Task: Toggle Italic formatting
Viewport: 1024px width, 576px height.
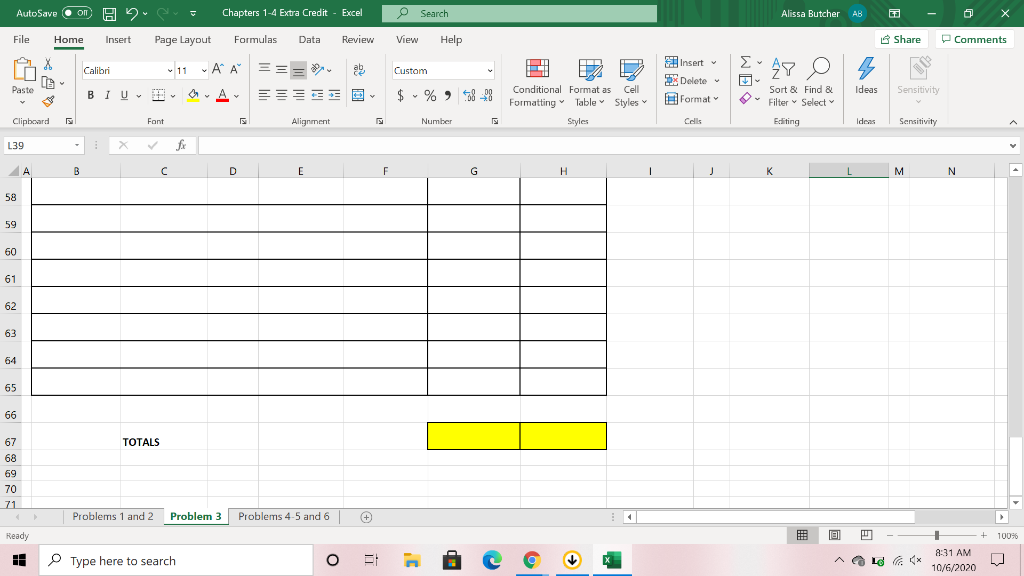Action: [107, 95]
